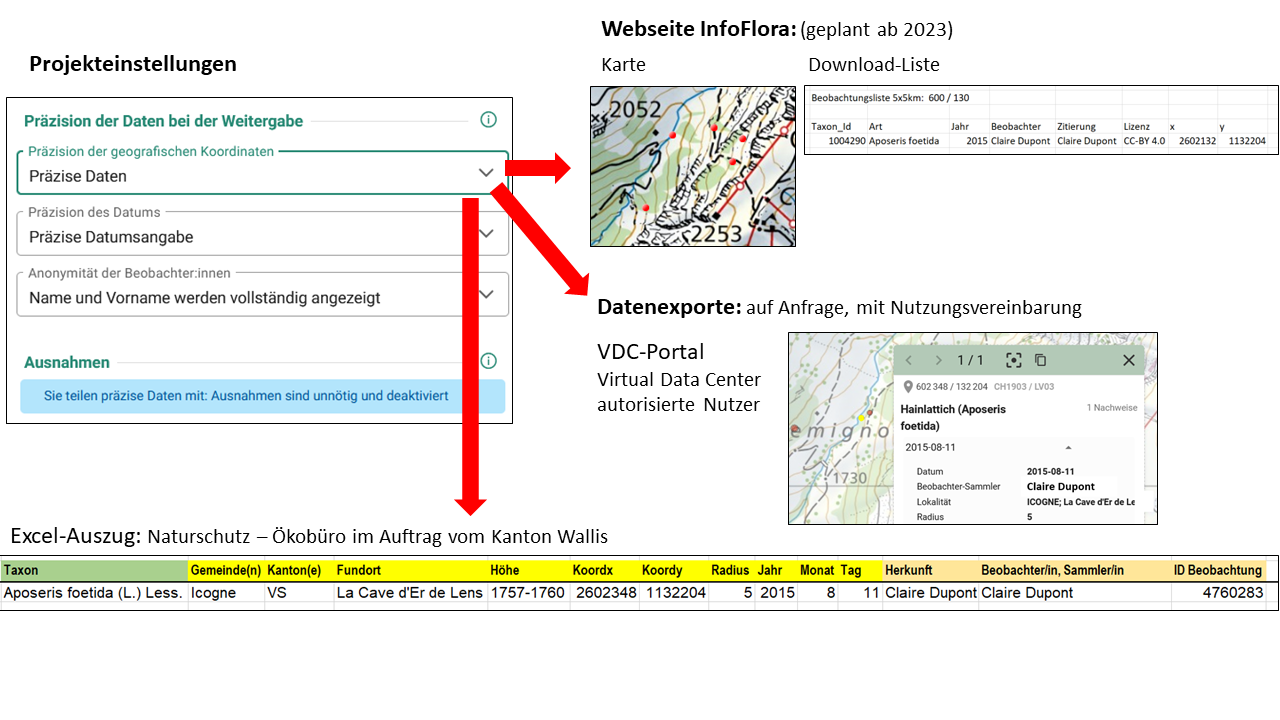1280x720 pixels.
Task: Collapse the 2015-08-11 observation entry
Action: pos(1068,447)
